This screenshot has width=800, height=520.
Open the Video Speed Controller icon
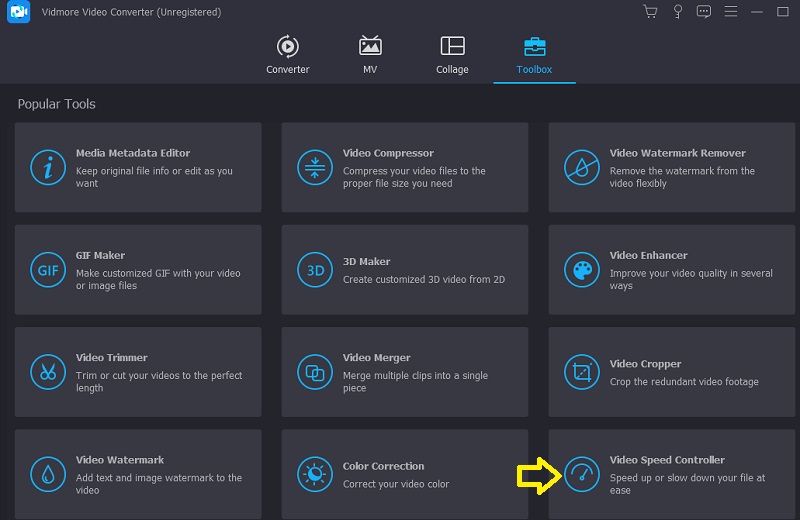click(x=581, y=474)
